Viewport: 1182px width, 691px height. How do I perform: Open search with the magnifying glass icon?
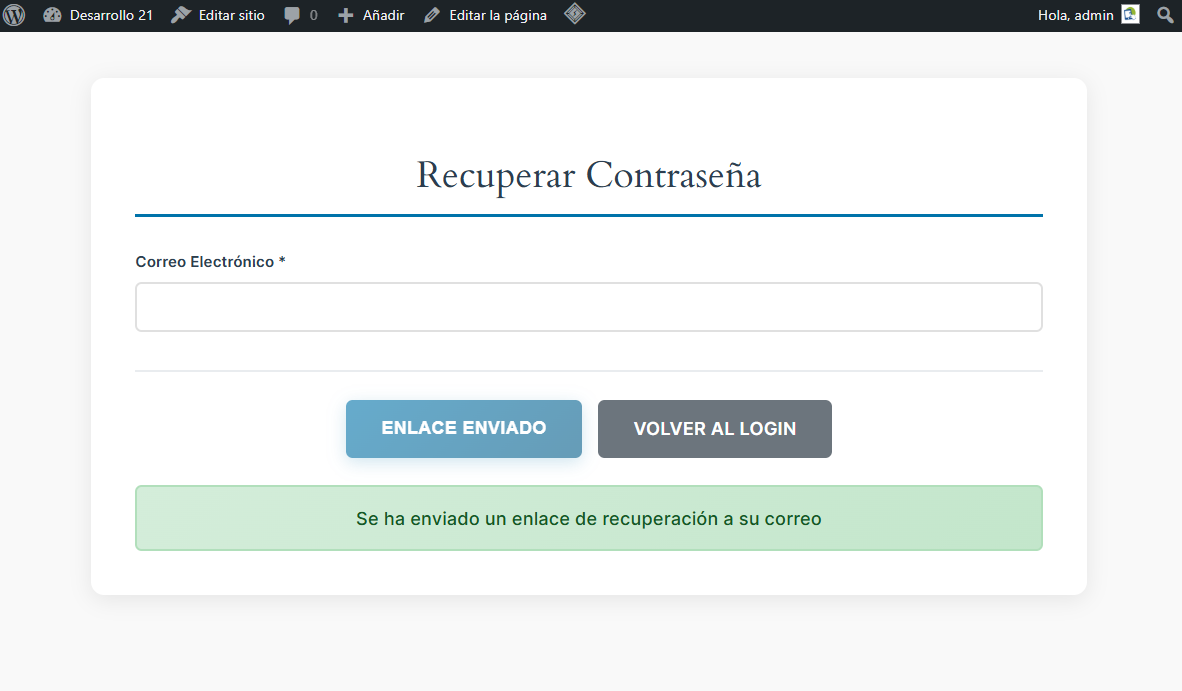click(1165, 15)
